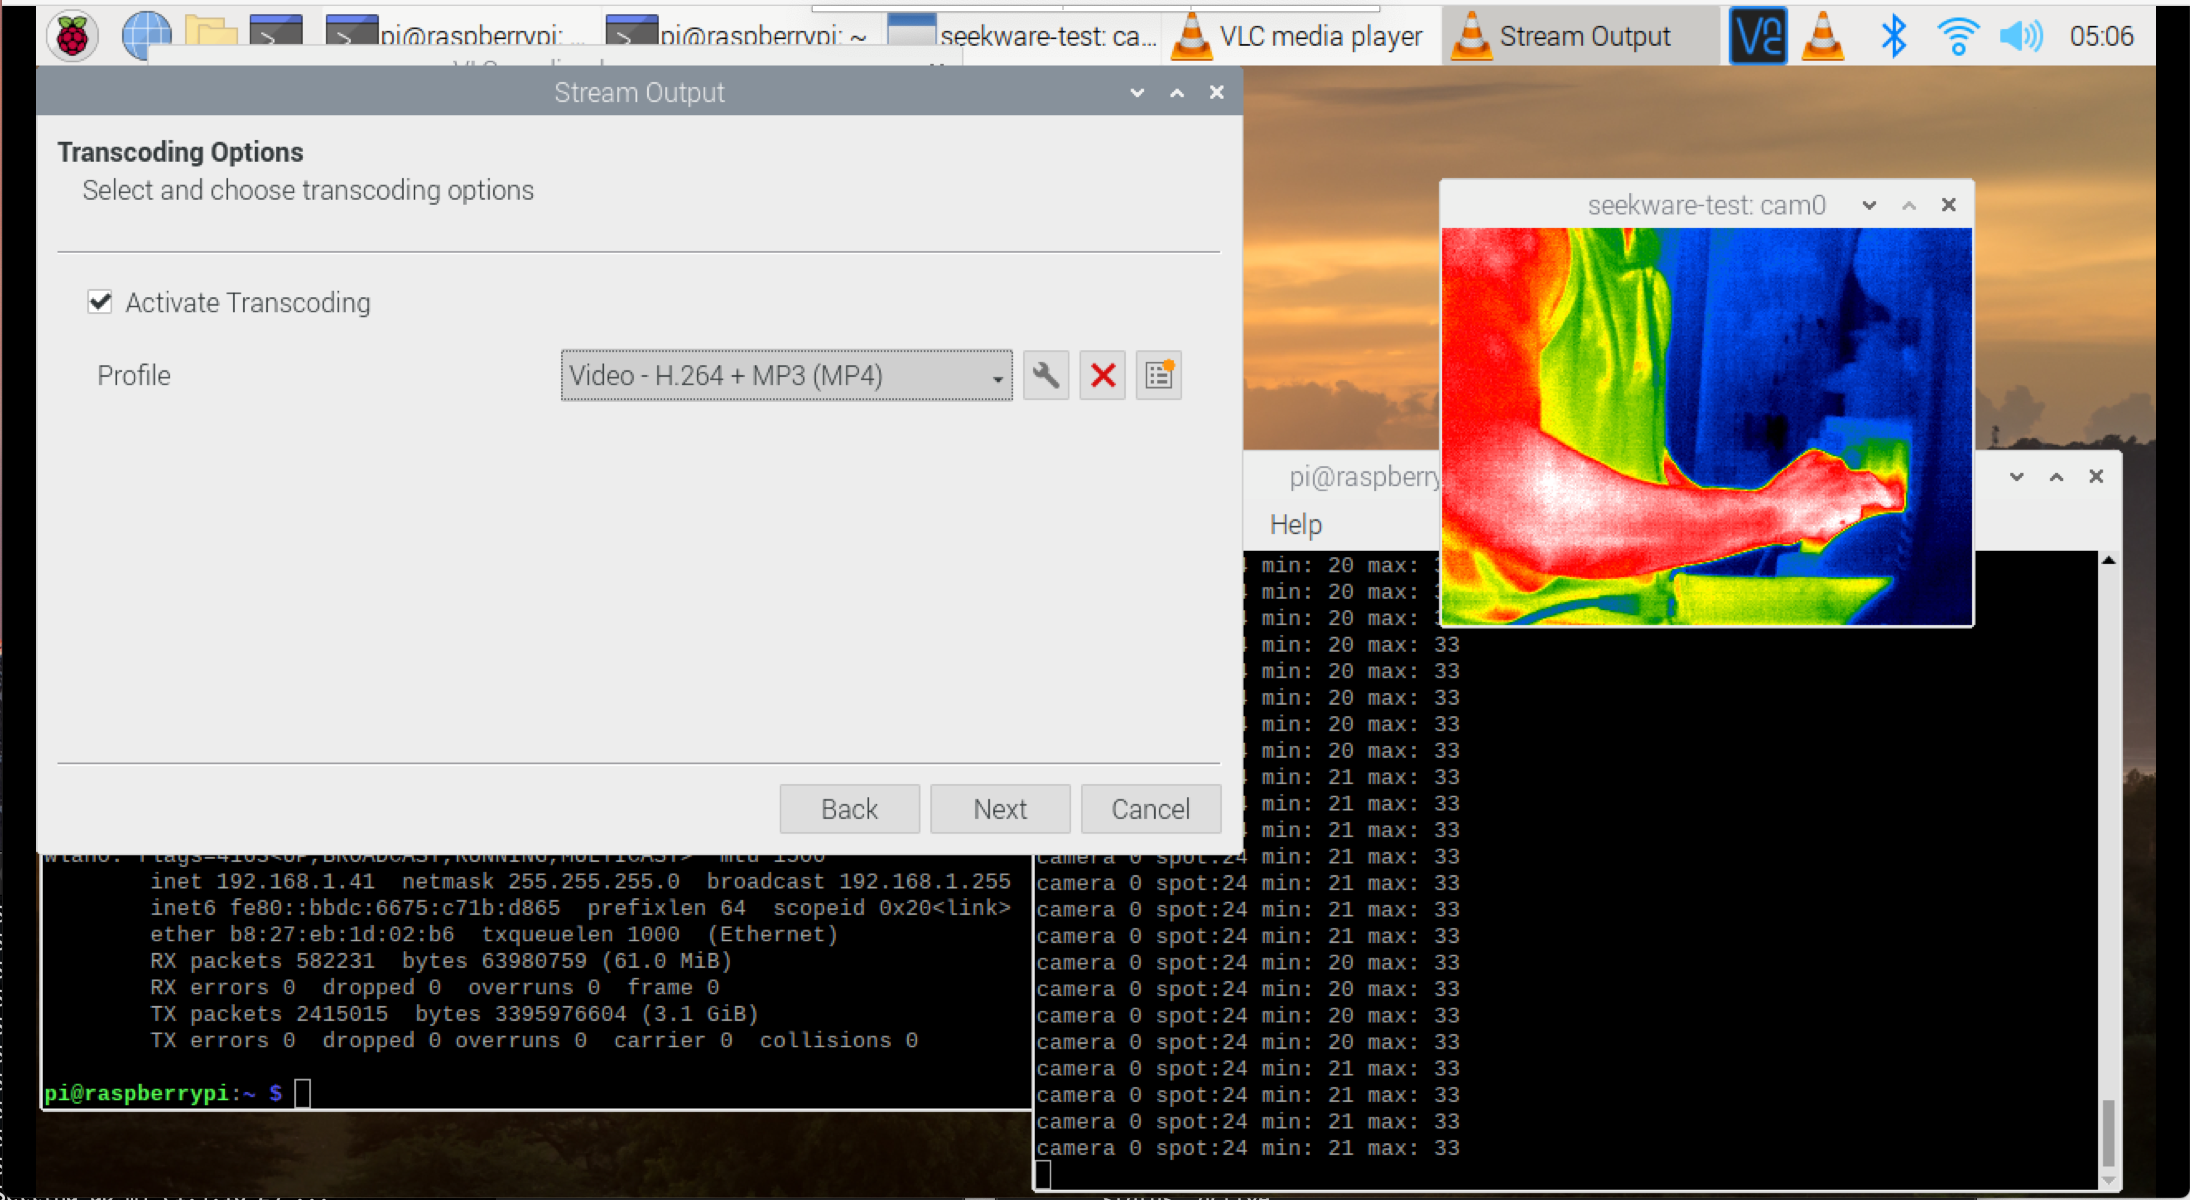Switch to the 'pi@raspberrypi: ~' taskbar entry
2190x1200 pixels.
740,36
